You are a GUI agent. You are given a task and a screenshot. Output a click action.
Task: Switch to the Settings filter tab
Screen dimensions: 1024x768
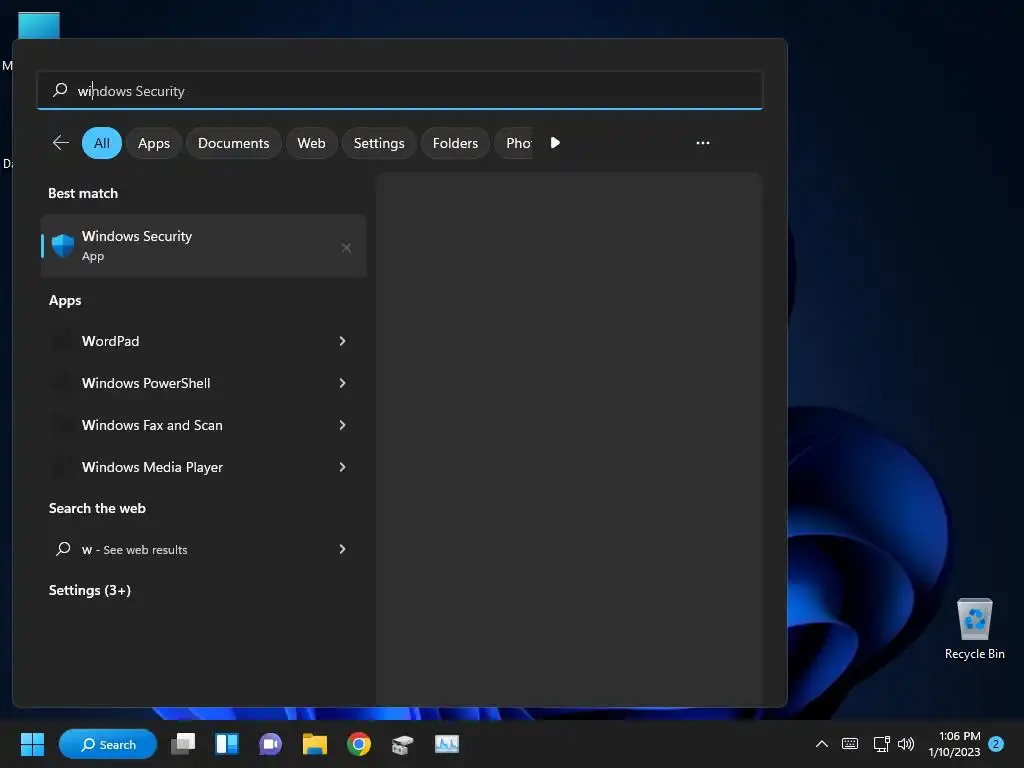379,143
